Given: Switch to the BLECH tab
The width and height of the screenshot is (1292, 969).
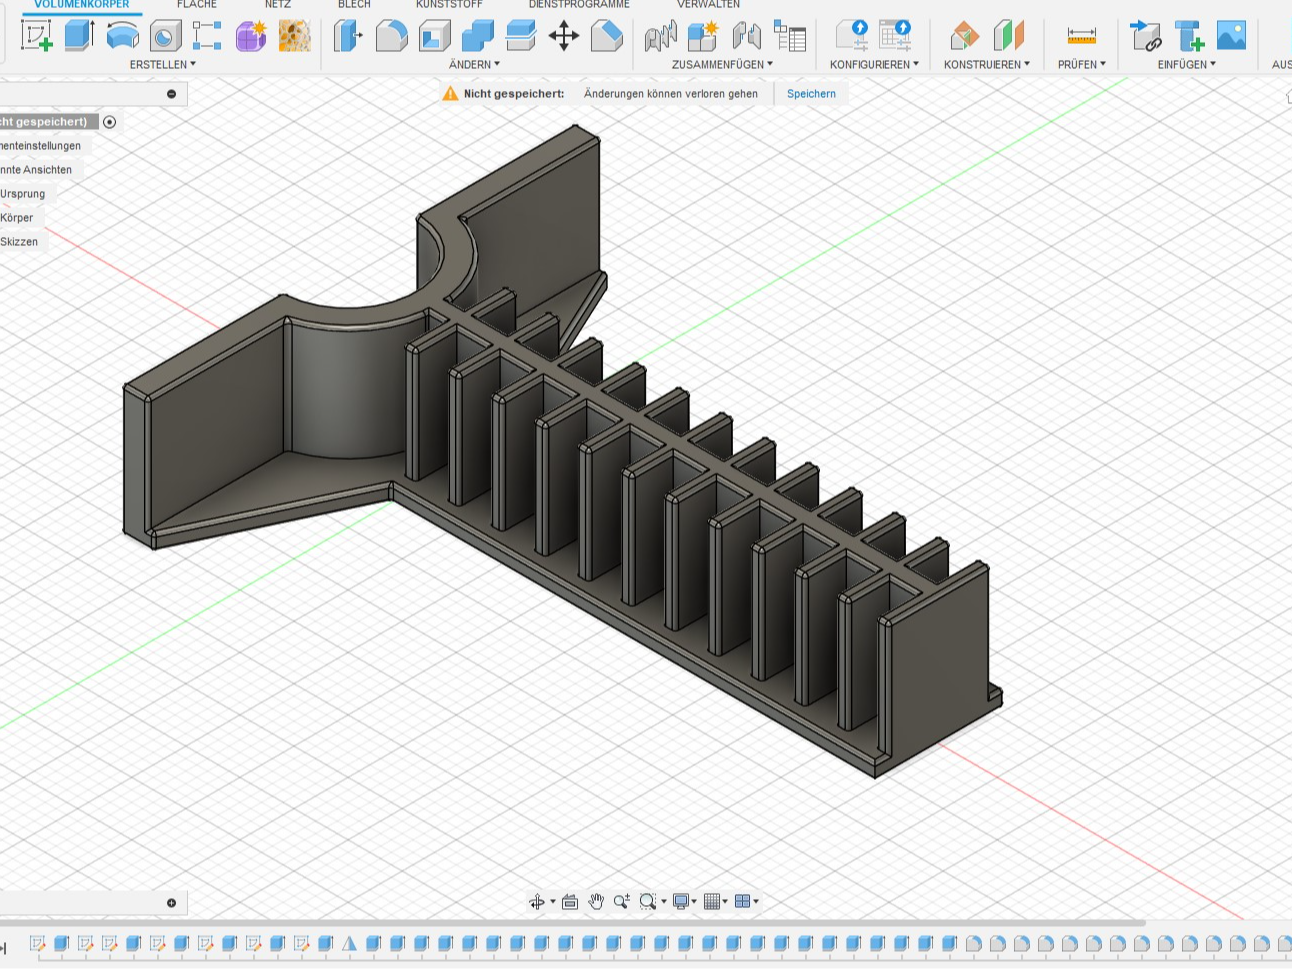Looking at the screenshot, I should [354, 5].
